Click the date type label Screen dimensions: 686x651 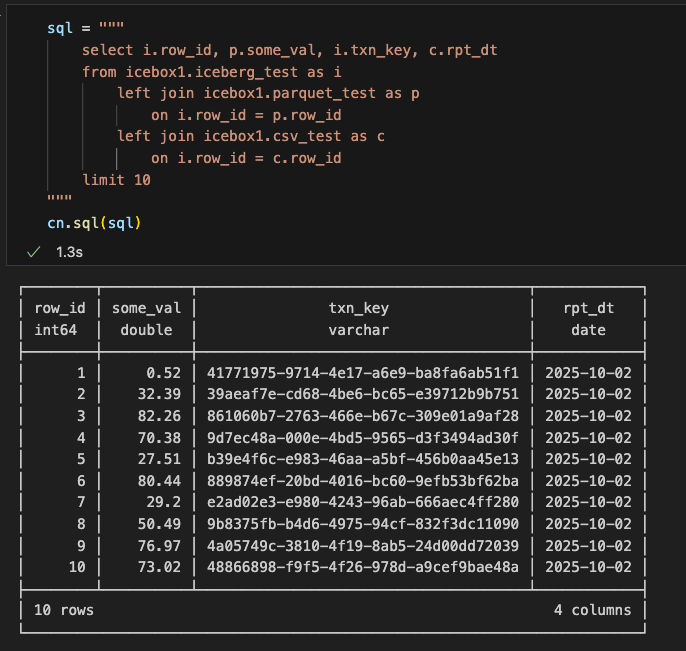pyautogui.click(x=588, y=330)
